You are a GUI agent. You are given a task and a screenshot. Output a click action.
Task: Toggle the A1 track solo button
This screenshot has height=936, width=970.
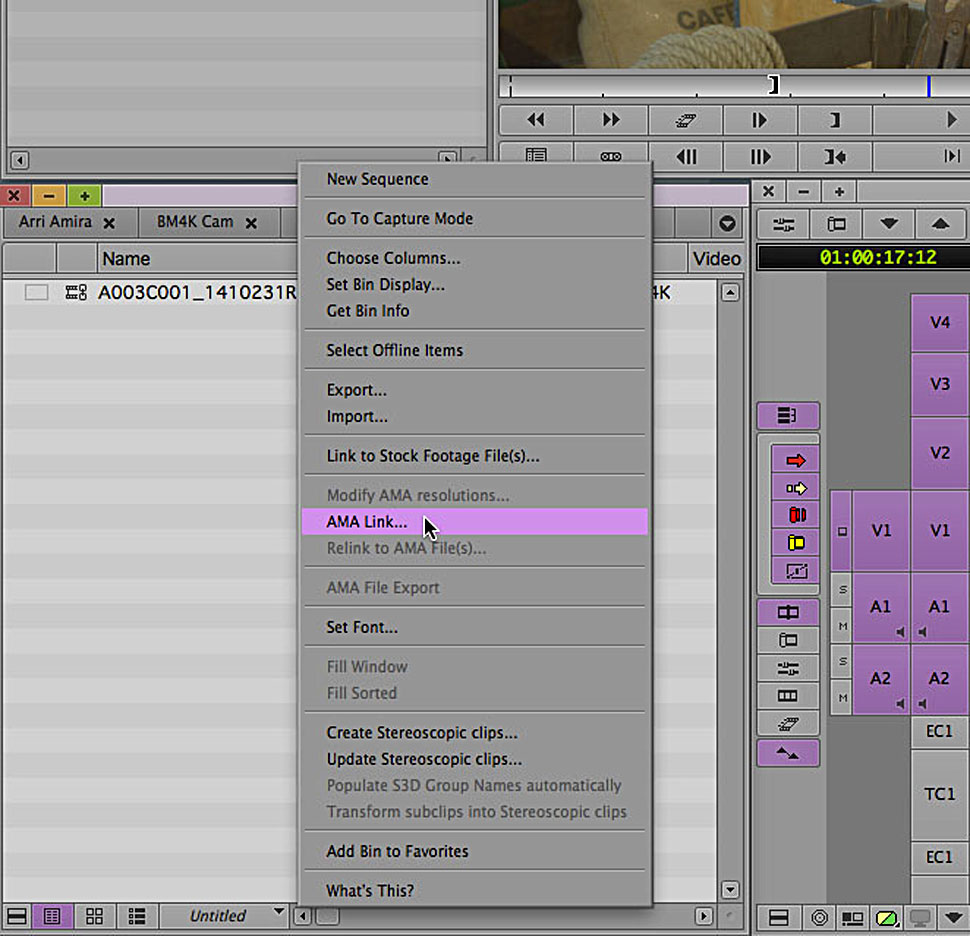pos(842,590)
